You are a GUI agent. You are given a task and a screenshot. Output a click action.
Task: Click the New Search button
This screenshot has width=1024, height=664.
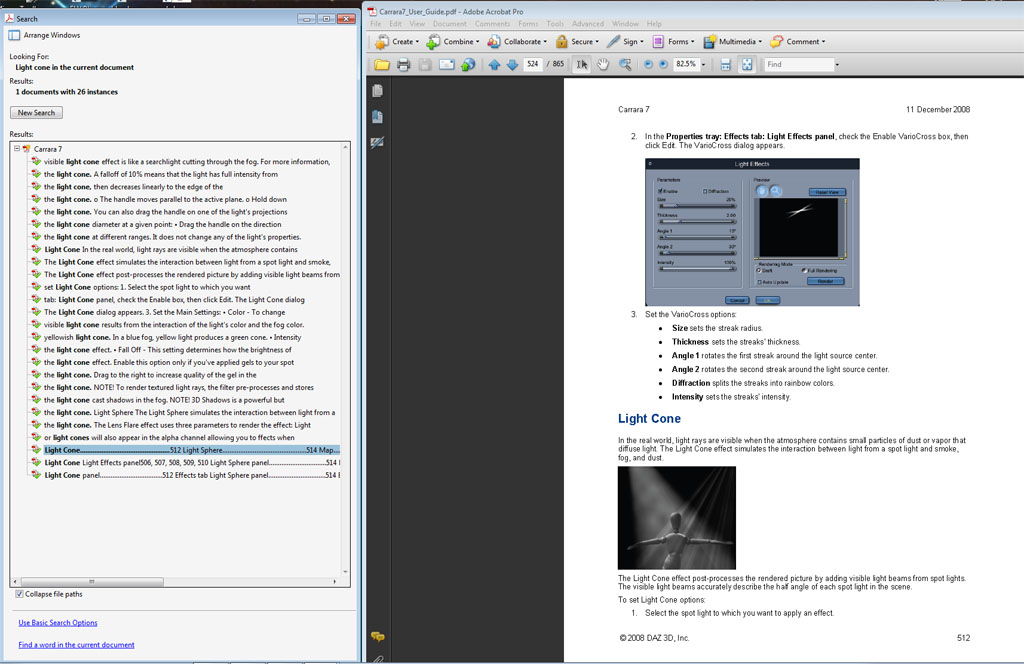point(36,113)
